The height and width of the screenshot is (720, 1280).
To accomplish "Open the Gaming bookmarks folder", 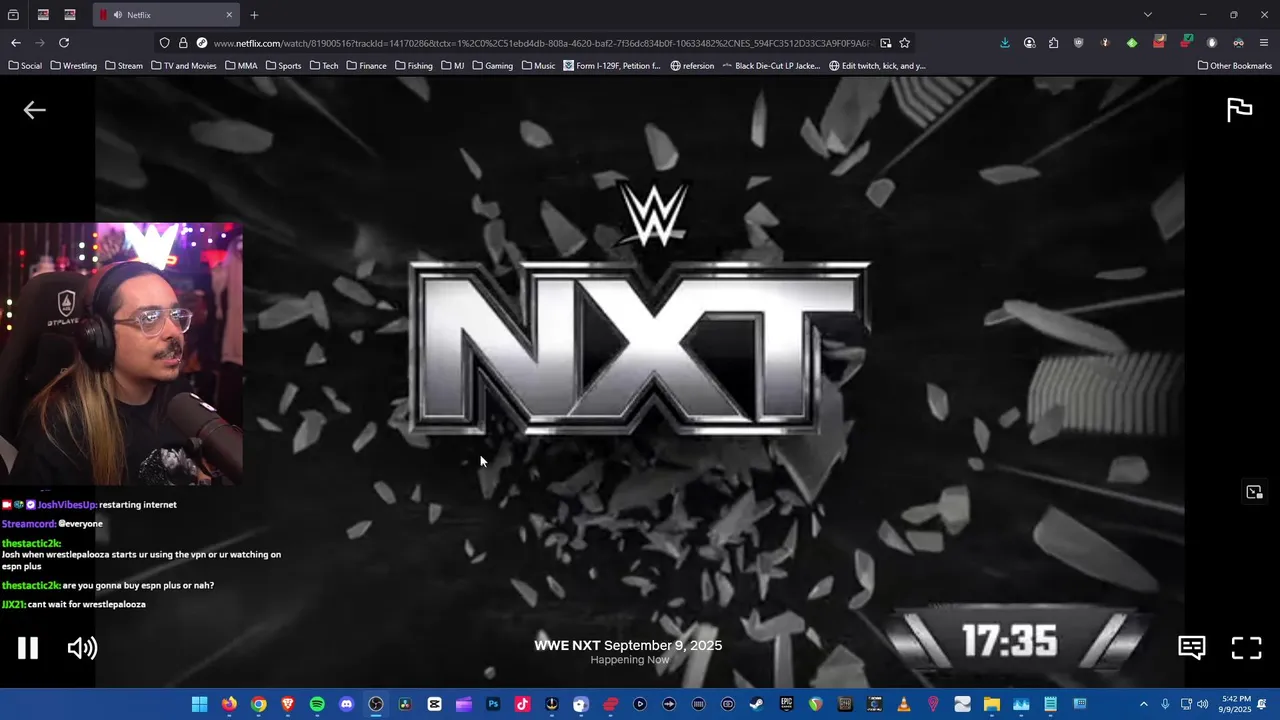I will (492, 66).
